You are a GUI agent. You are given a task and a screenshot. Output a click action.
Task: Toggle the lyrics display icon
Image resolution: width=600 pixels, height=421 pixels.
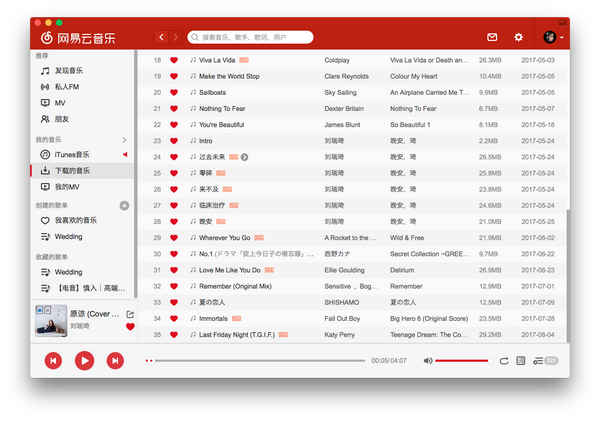520,361
